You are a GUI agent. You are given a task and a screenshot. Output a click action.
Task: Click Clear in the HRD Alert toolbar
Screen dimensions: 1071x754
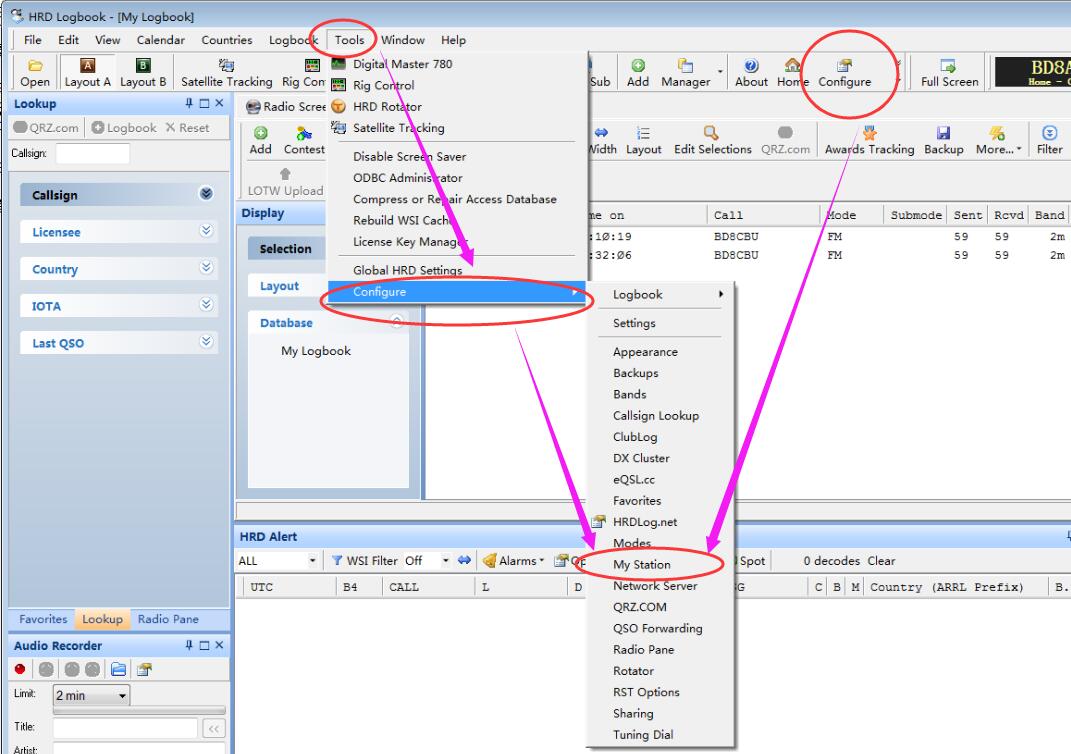(x=881, y=561)
